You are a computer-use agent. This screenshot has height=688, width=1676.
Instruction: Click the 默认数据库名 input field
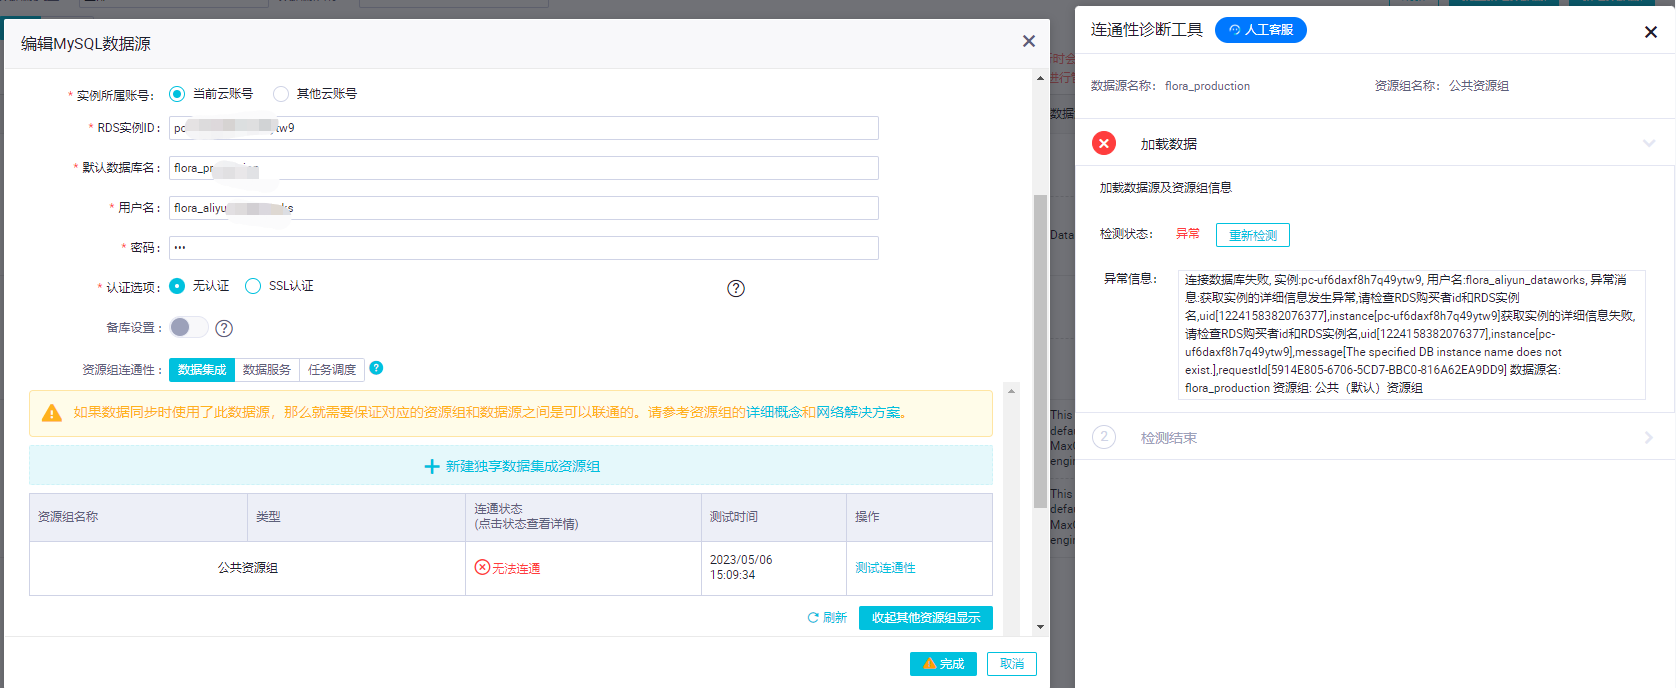click(523, 168)
